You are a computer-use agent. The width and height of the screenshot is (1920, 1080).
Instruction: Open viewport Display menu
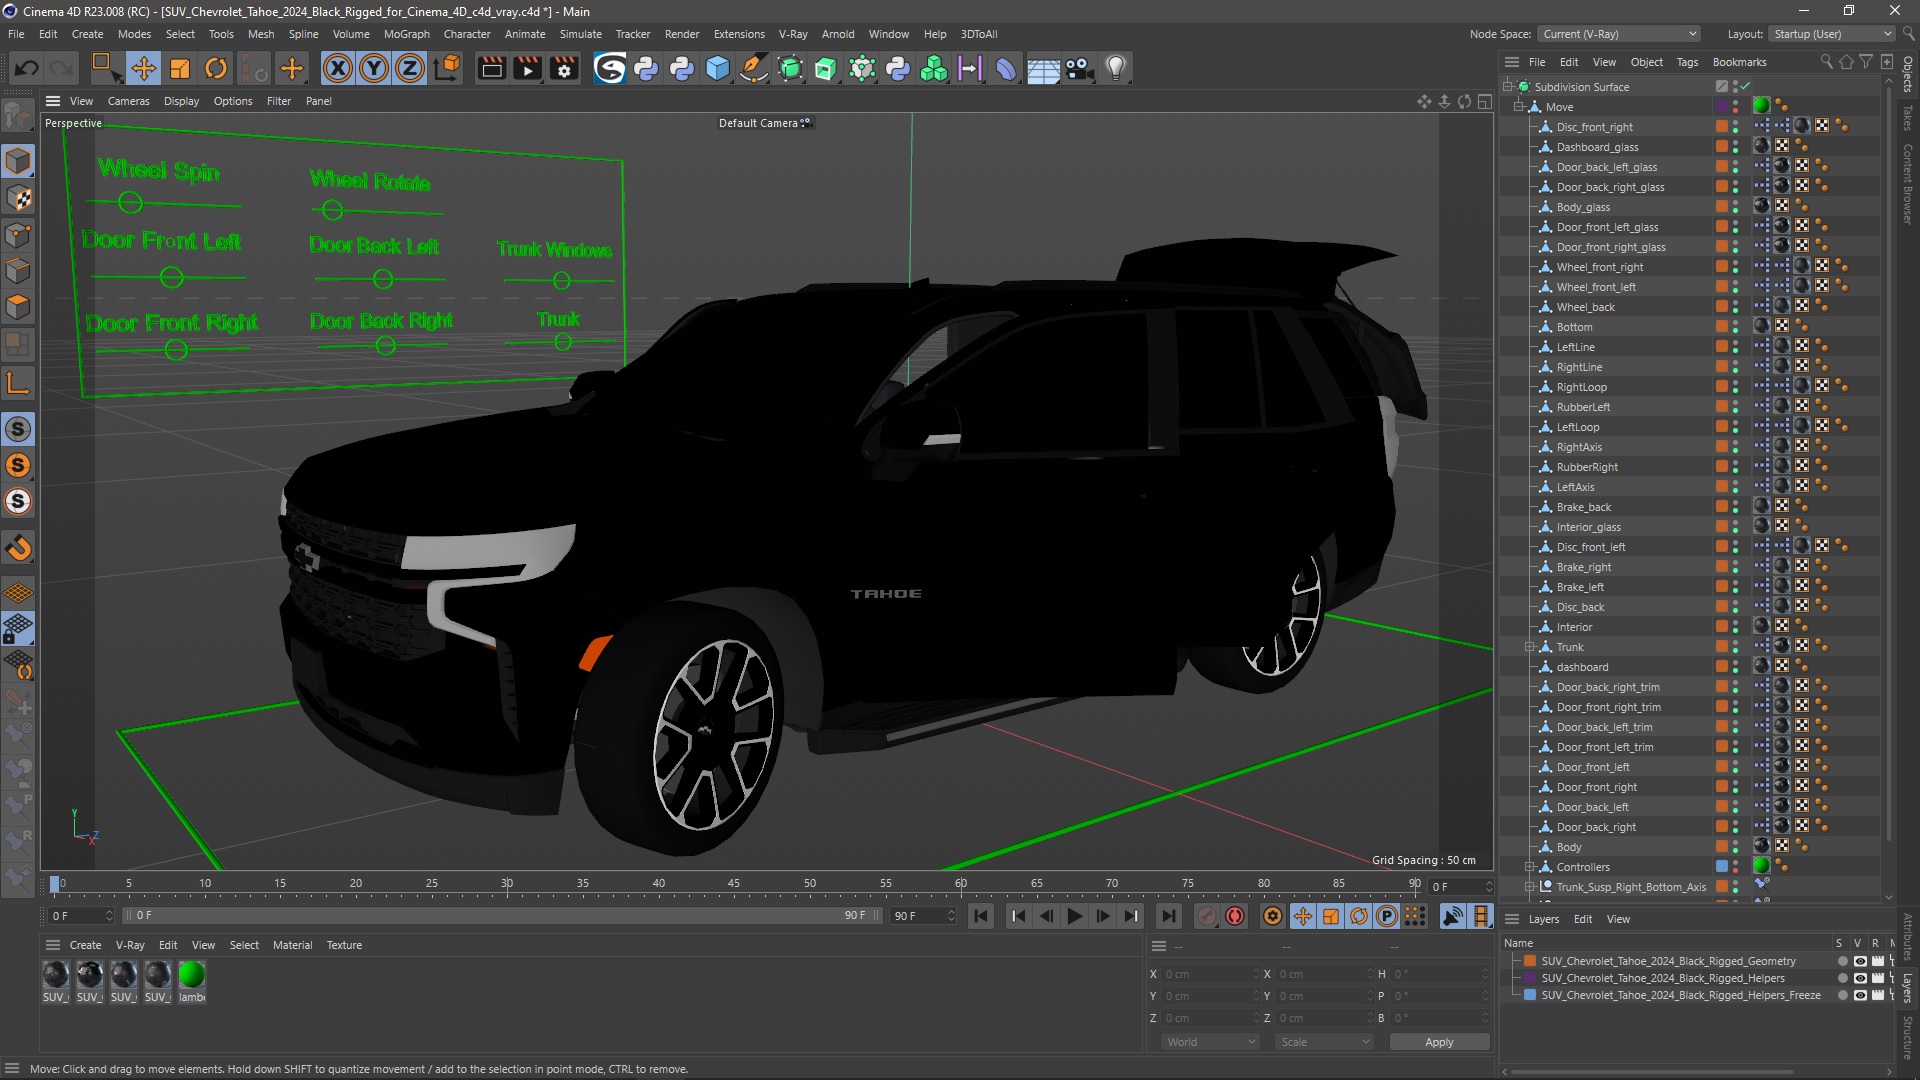[181, 101]
